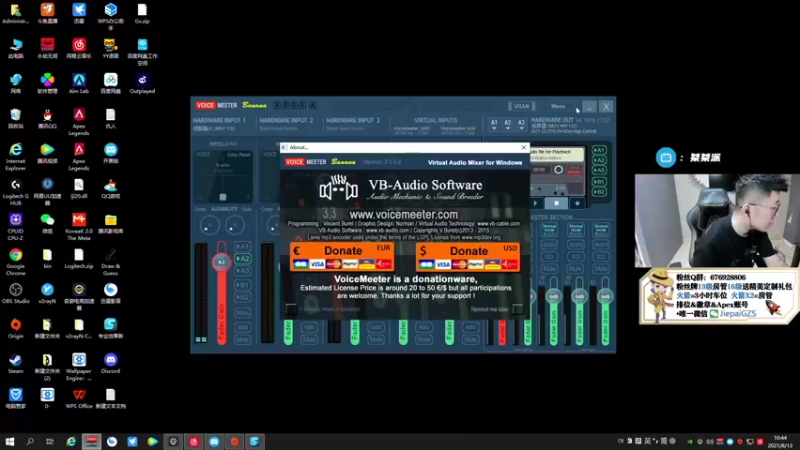Screen dimensions: 800x450
Task: Click the Donate USD button
Action: [468, 256]
